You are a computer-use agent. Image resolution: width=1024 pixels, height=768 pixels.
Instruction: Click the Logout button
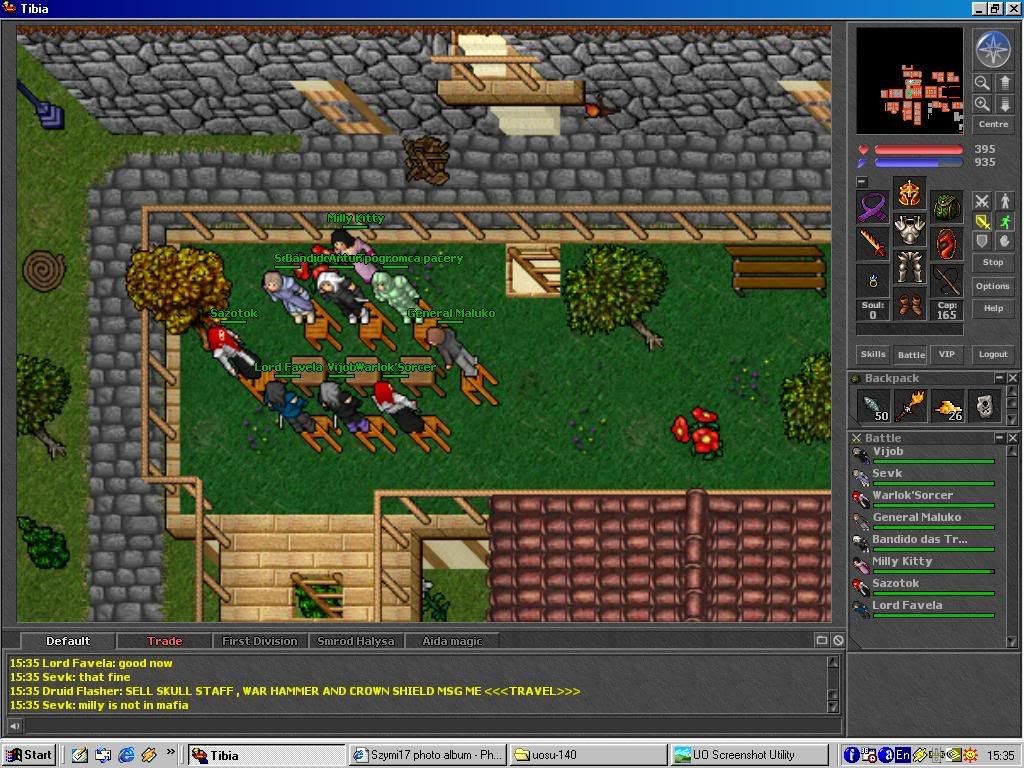click(993, 354)
